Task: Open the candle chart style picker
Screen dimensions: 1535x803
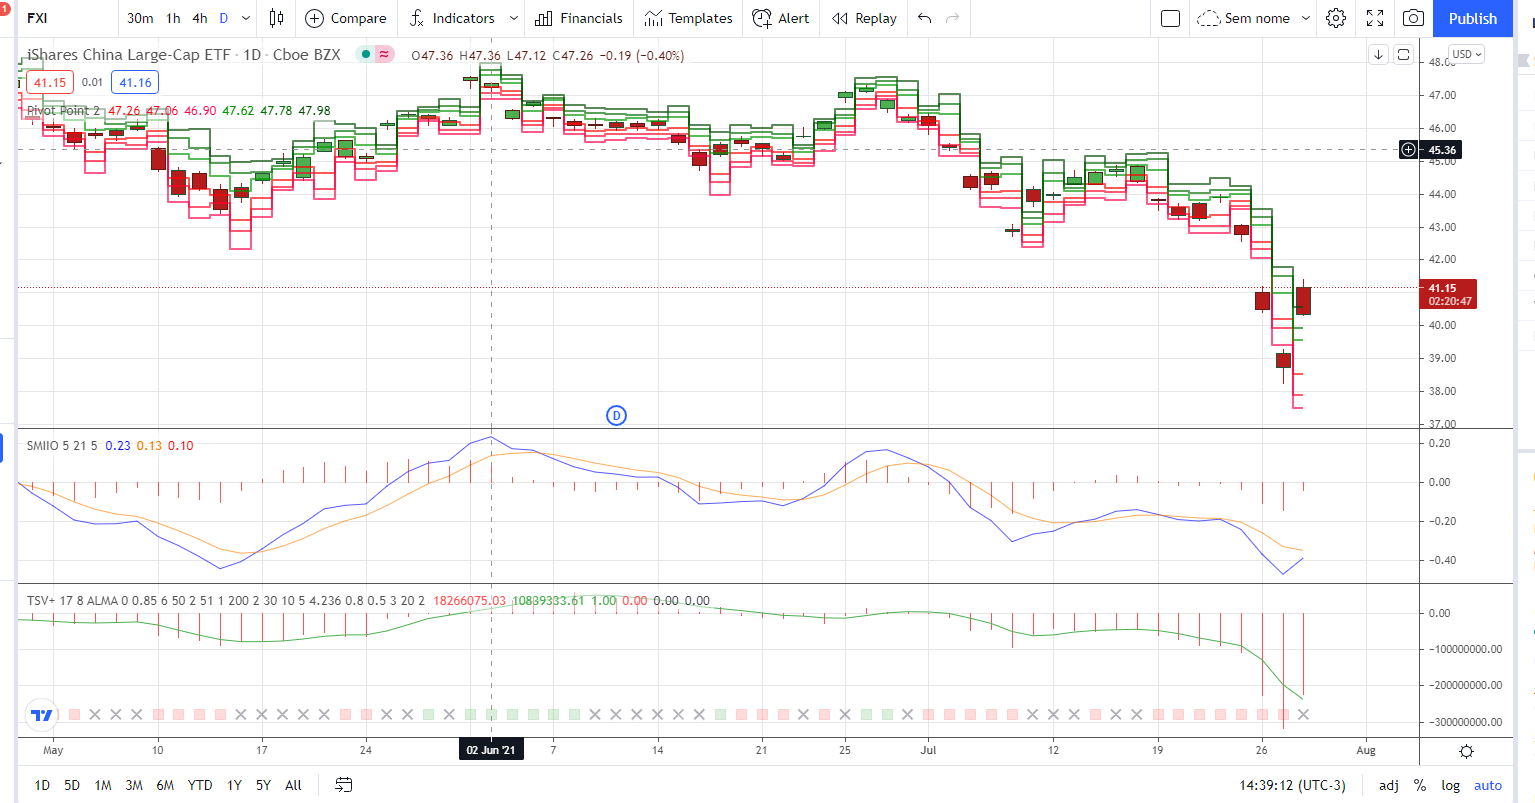Action: [x=277, y=18]
